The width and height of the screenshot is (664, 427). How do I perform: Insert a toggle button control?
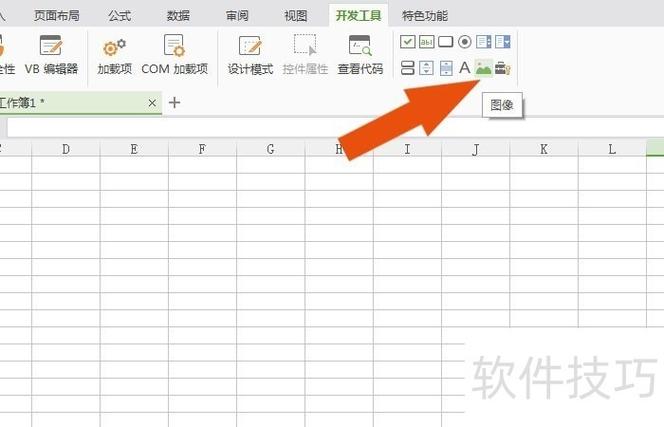point(407,68)
